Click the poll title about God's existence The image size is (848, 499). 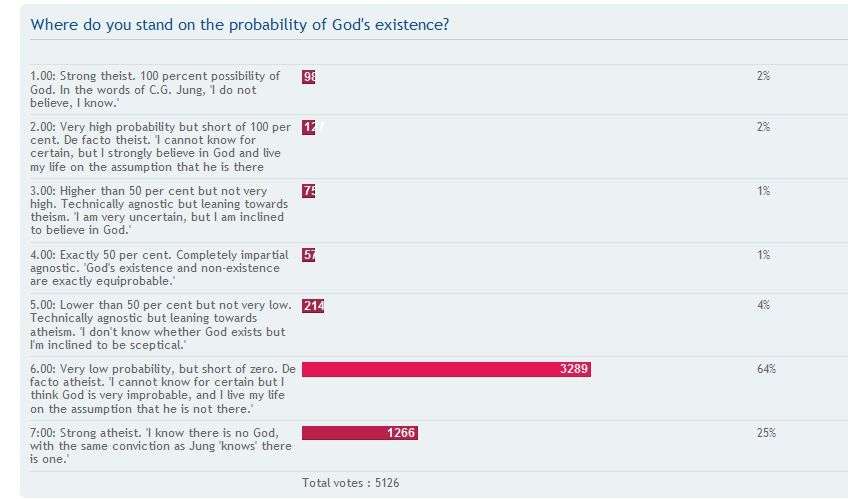click(x=240, y=24)
